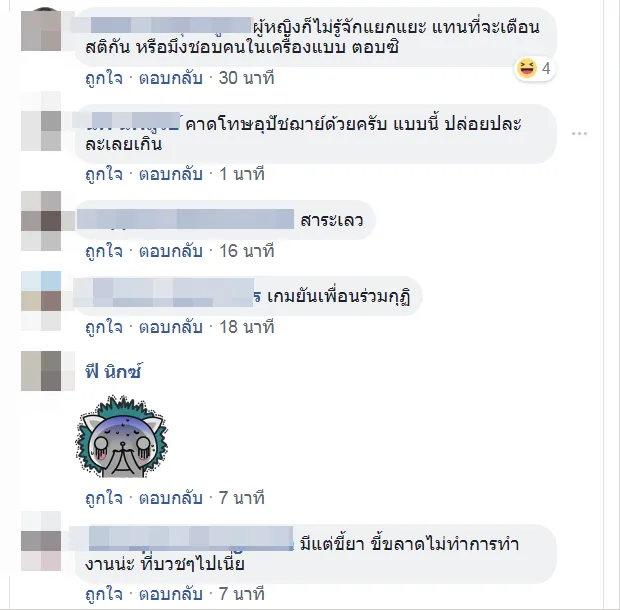
Task: Reply to the เกมยันเพื่อนร่วมกุฏิ comment
Action: (x=171, y=327)
